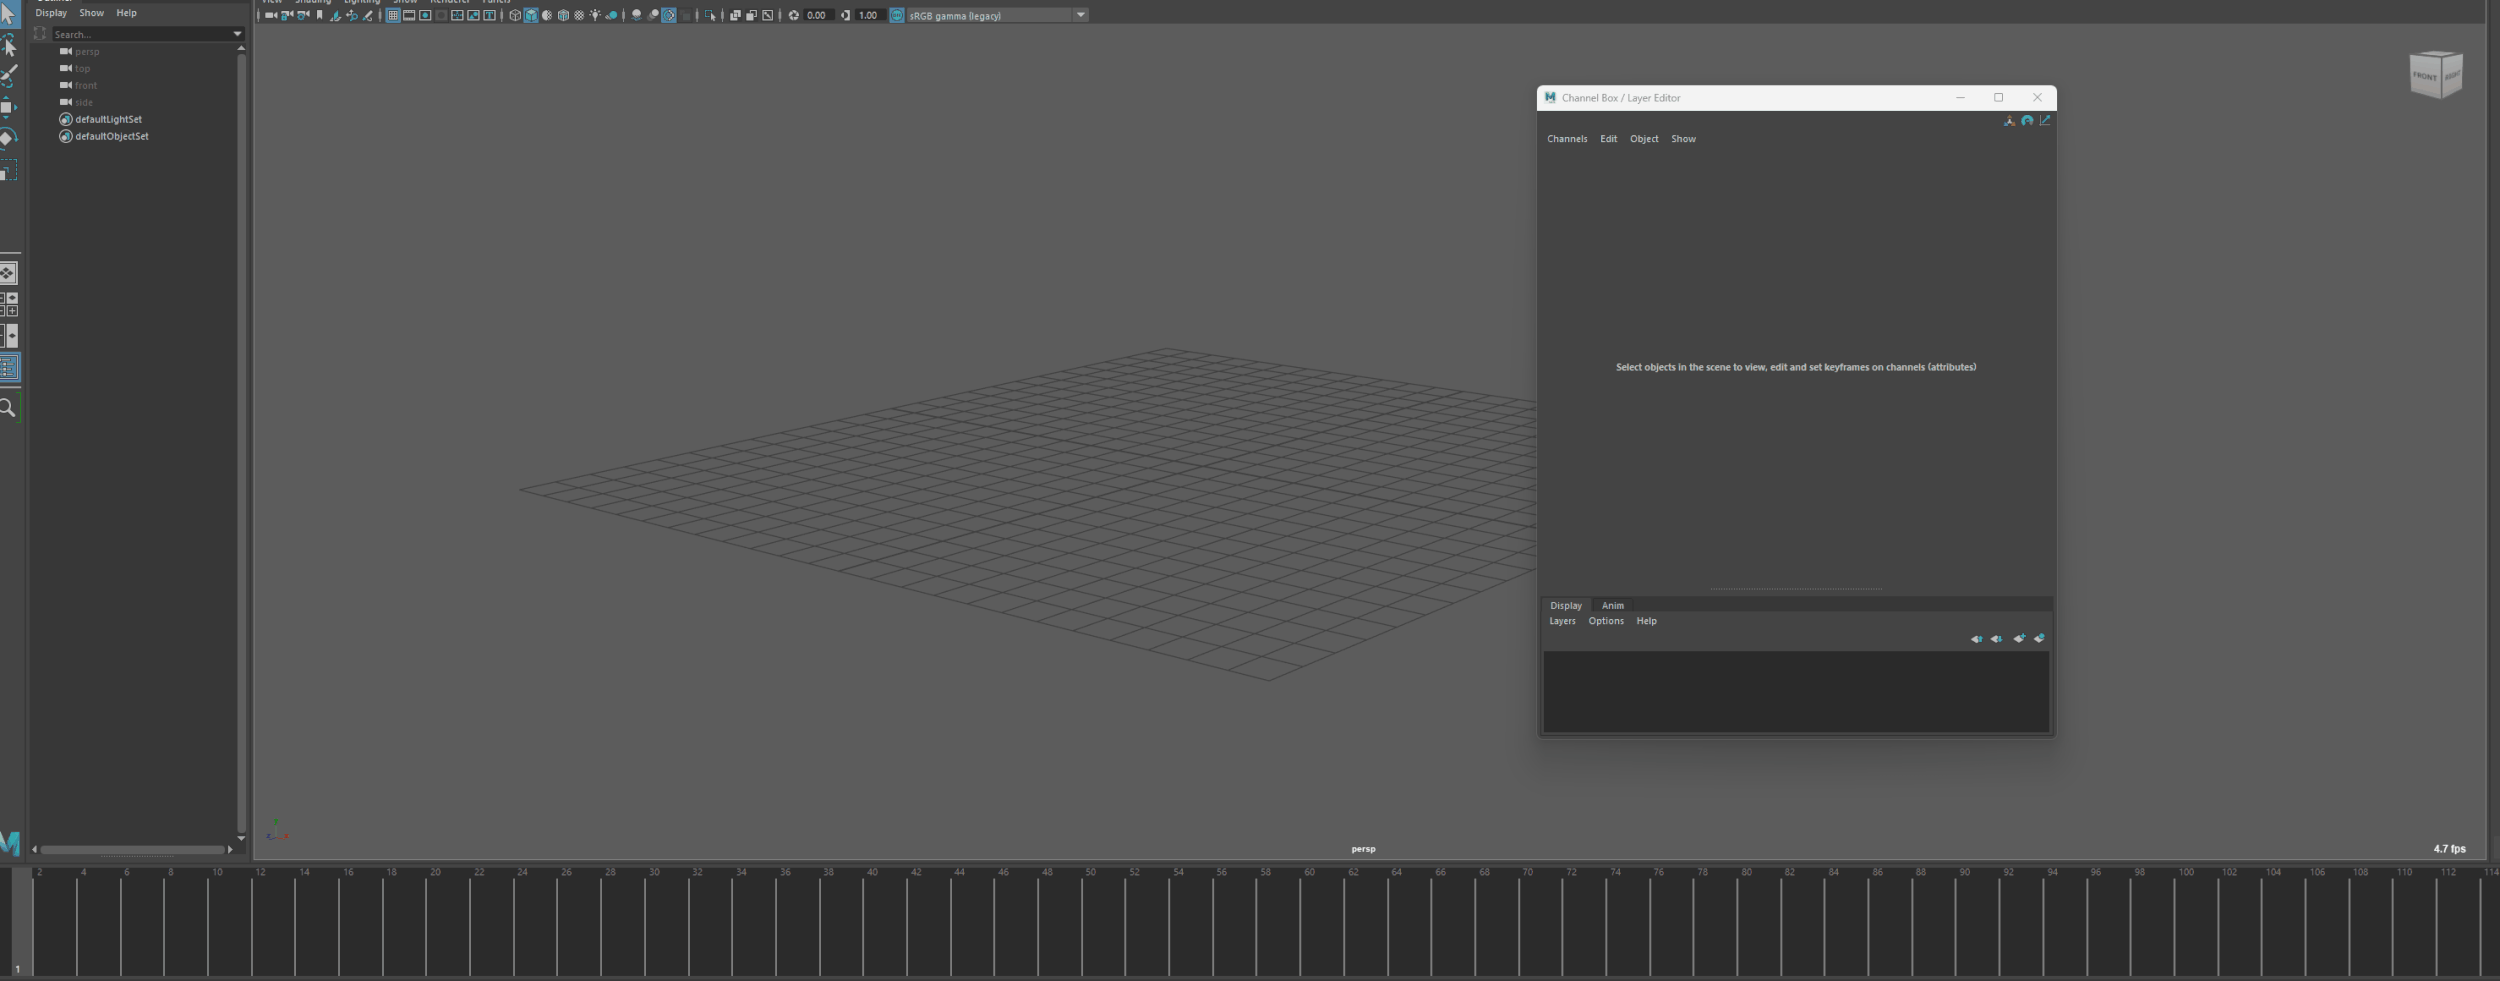The height and width of the screenshot is (981, 2500).
Task: Open the Channels menu in Channel Box
Action: (1567, 139)
